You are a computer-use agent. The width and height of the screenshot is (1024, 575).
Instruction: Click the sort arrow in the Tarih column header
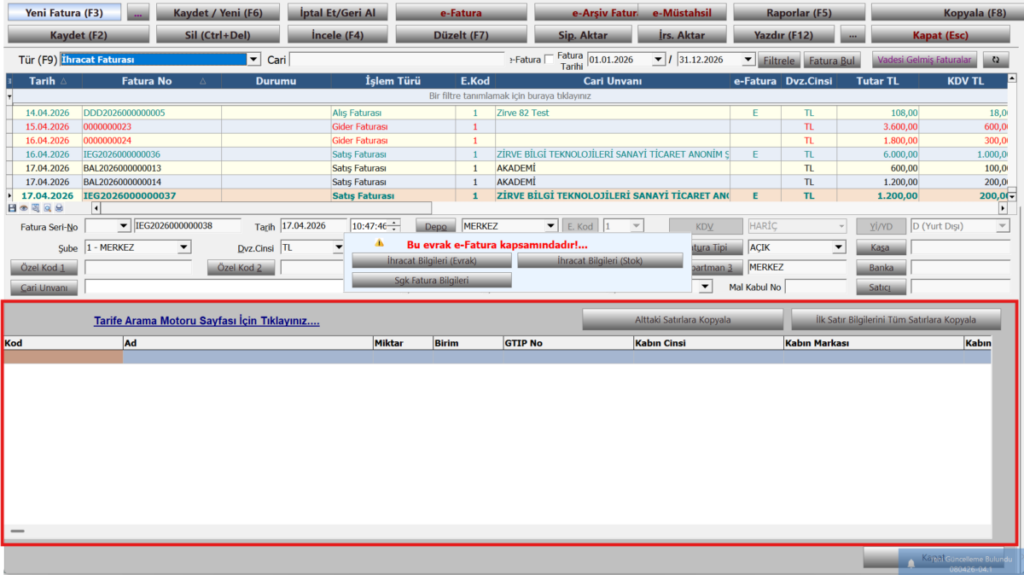click(63, 82)
